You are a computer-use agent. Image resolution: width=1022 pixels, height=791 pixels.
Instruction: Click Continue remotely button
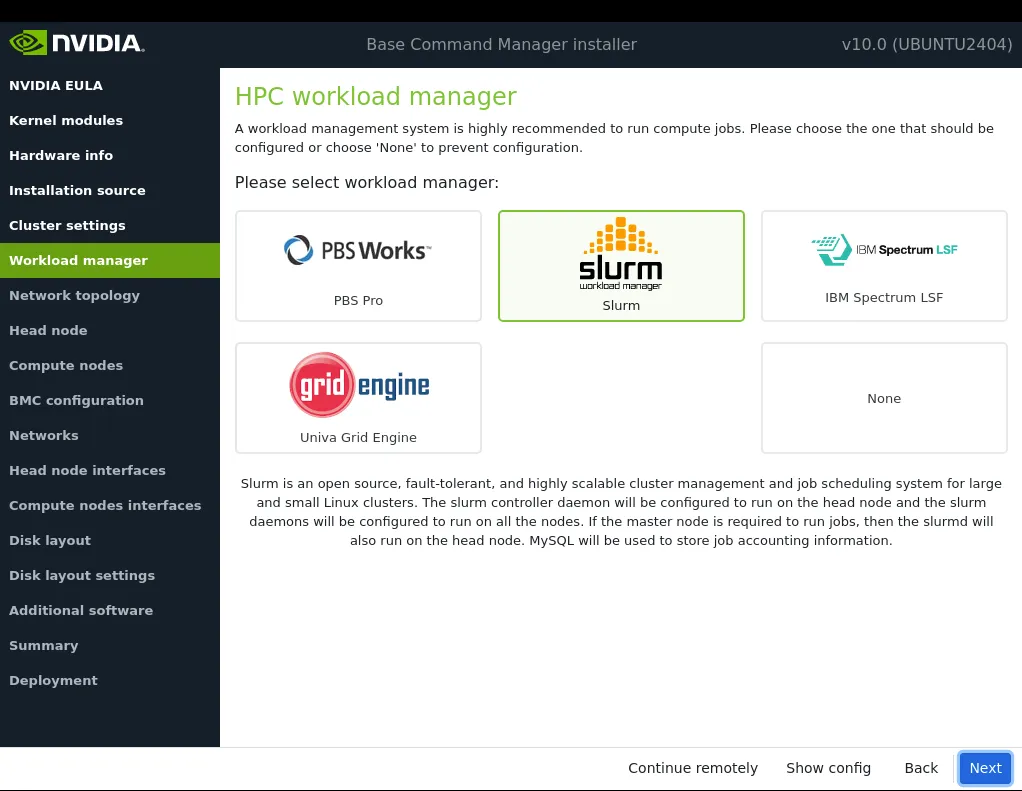click(x=693, y=768)
